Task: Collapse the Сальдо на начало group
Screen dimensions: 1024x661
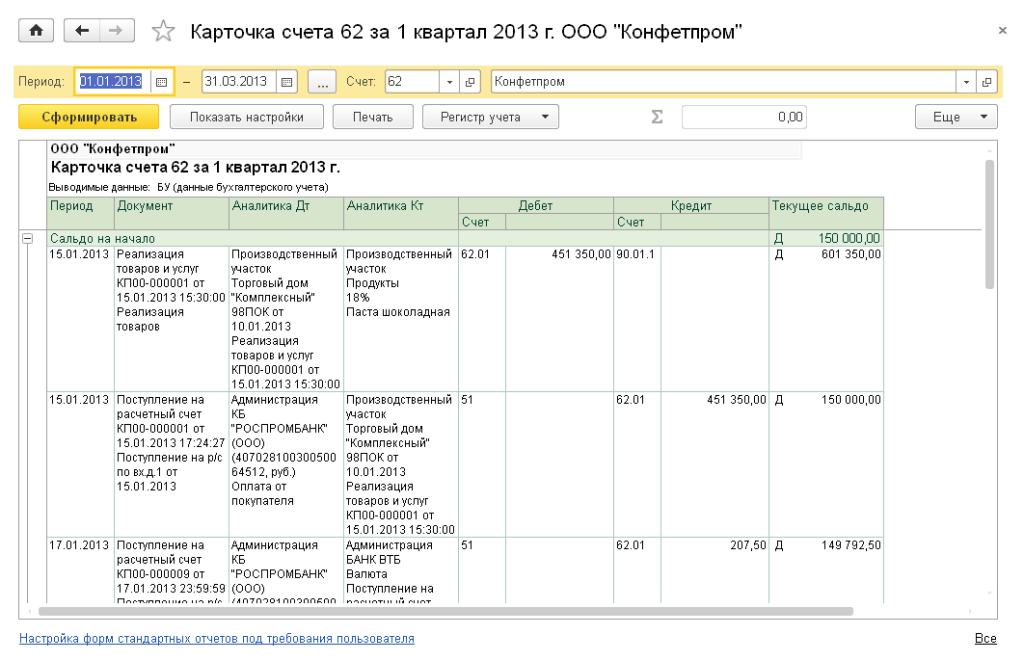Action: (x=27, y=239)
